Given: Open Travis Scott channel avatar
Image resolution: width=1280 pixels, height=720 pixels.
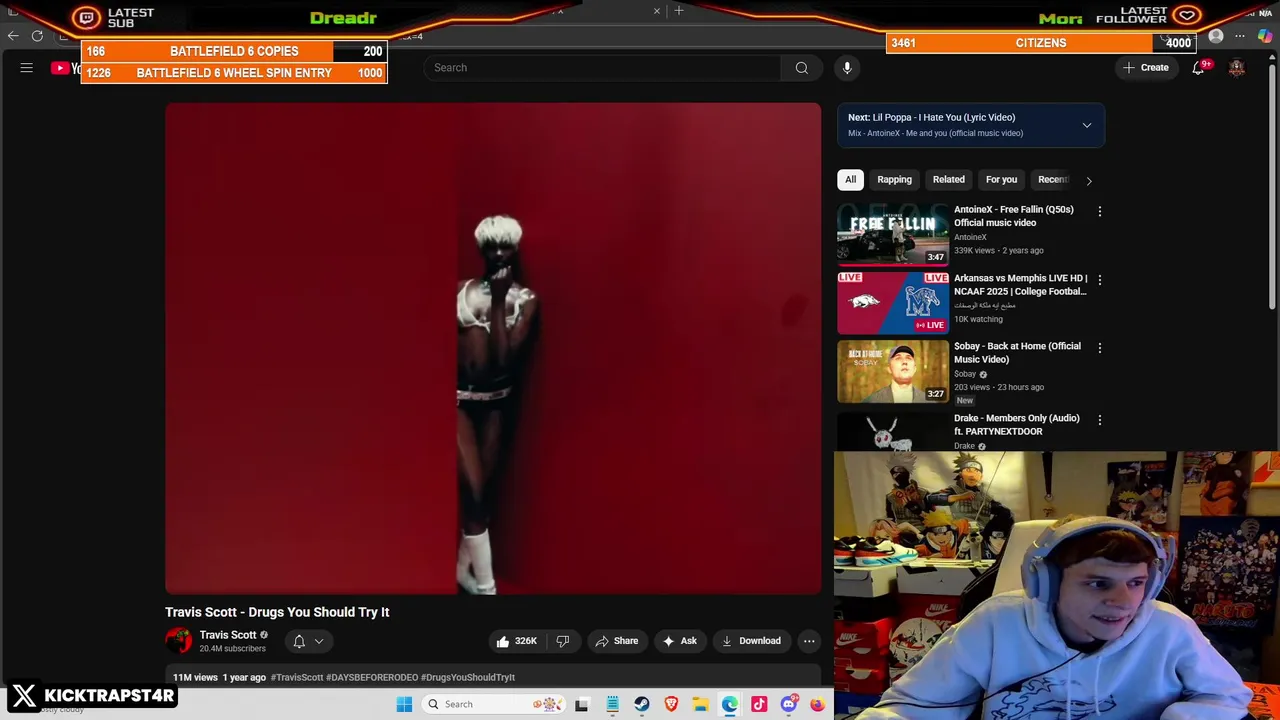Looking at the screenshot, I should tap(179, 641).
